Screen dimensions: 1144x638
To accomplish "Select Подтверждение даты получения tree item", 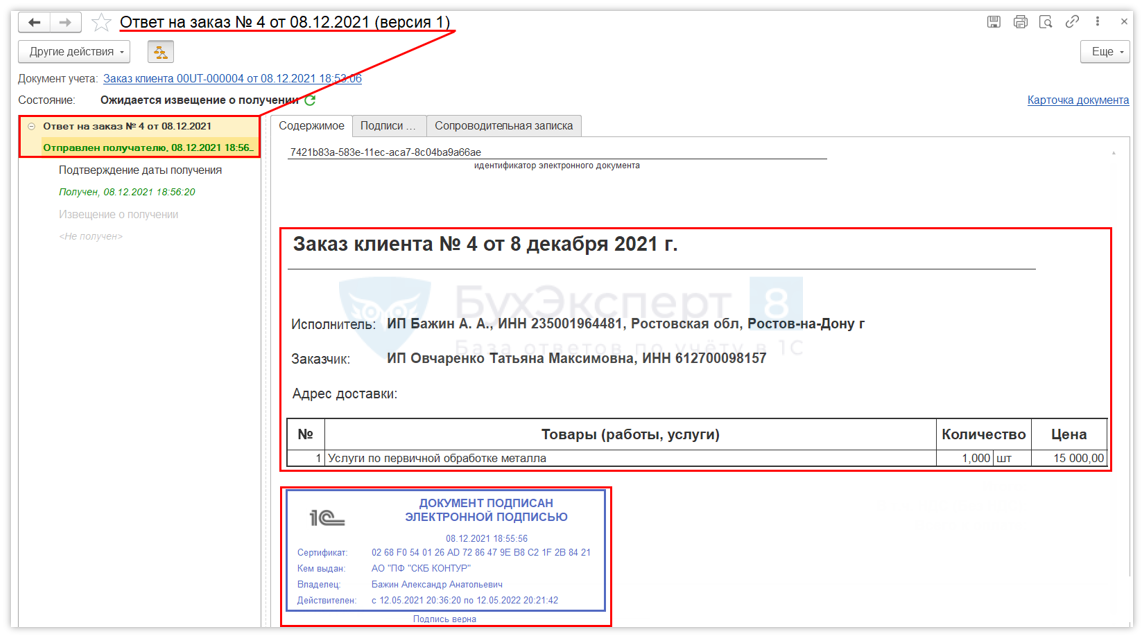I will click(140, 170).
